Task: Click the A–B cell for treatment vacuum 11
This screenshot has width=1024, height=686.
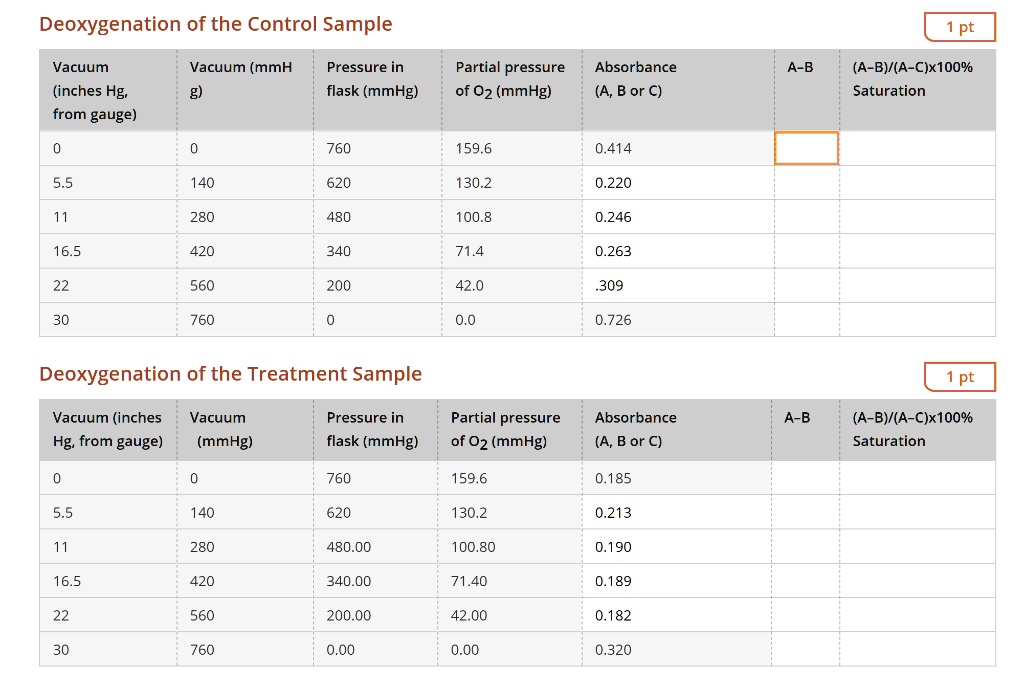Action: click(x=806, y=547)
